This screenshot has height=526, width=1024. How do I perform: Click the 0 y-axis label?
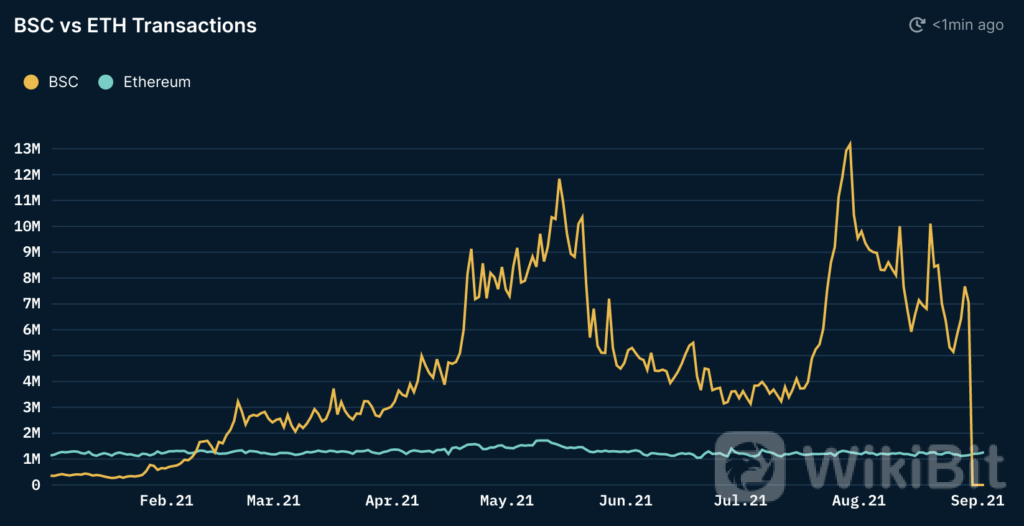coord(36,485)
